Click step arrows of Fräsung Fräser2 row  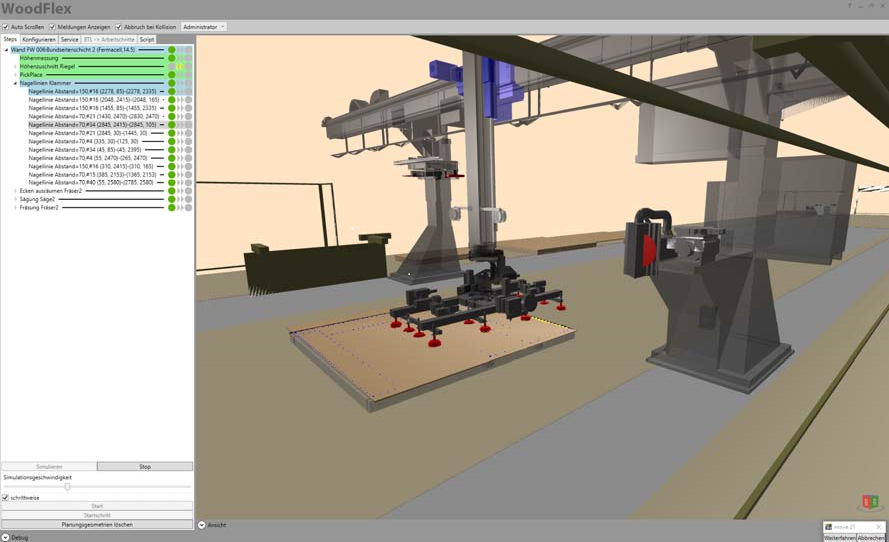pos(180,208)
